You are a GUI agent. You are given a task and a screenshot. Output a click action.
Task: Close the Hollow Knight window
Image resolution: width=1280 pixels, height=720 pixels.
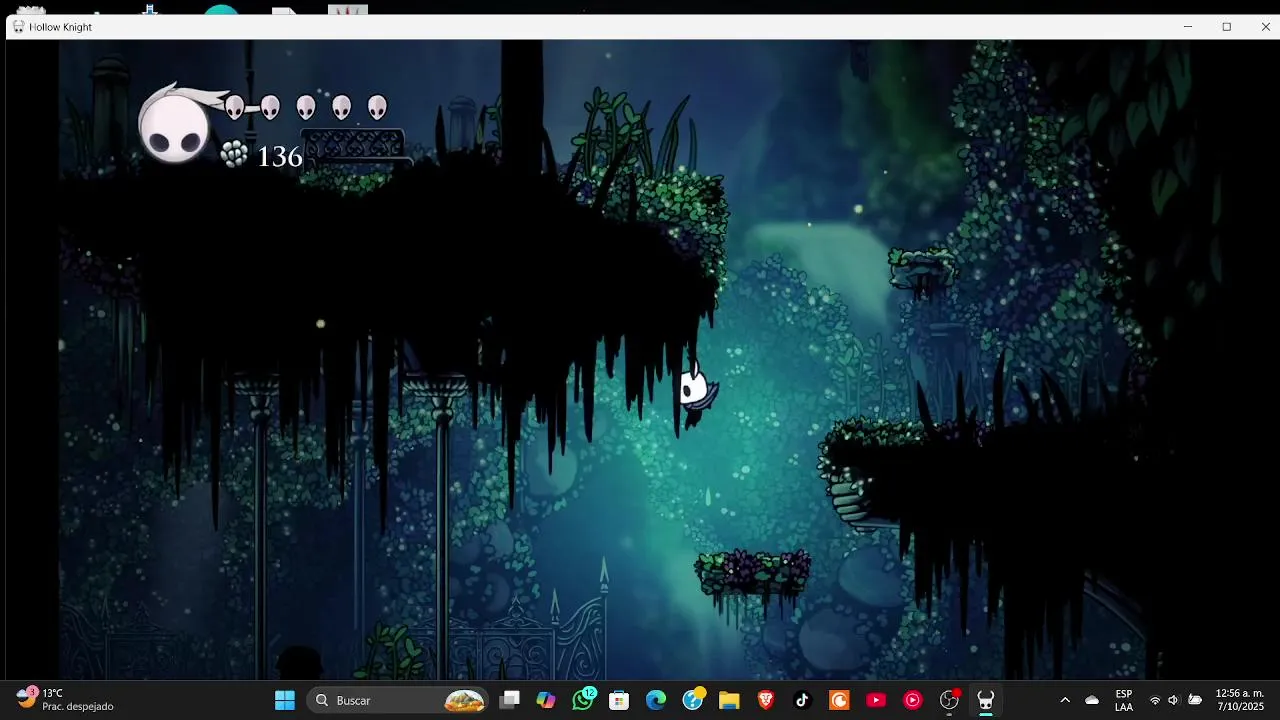(1265, 27)
